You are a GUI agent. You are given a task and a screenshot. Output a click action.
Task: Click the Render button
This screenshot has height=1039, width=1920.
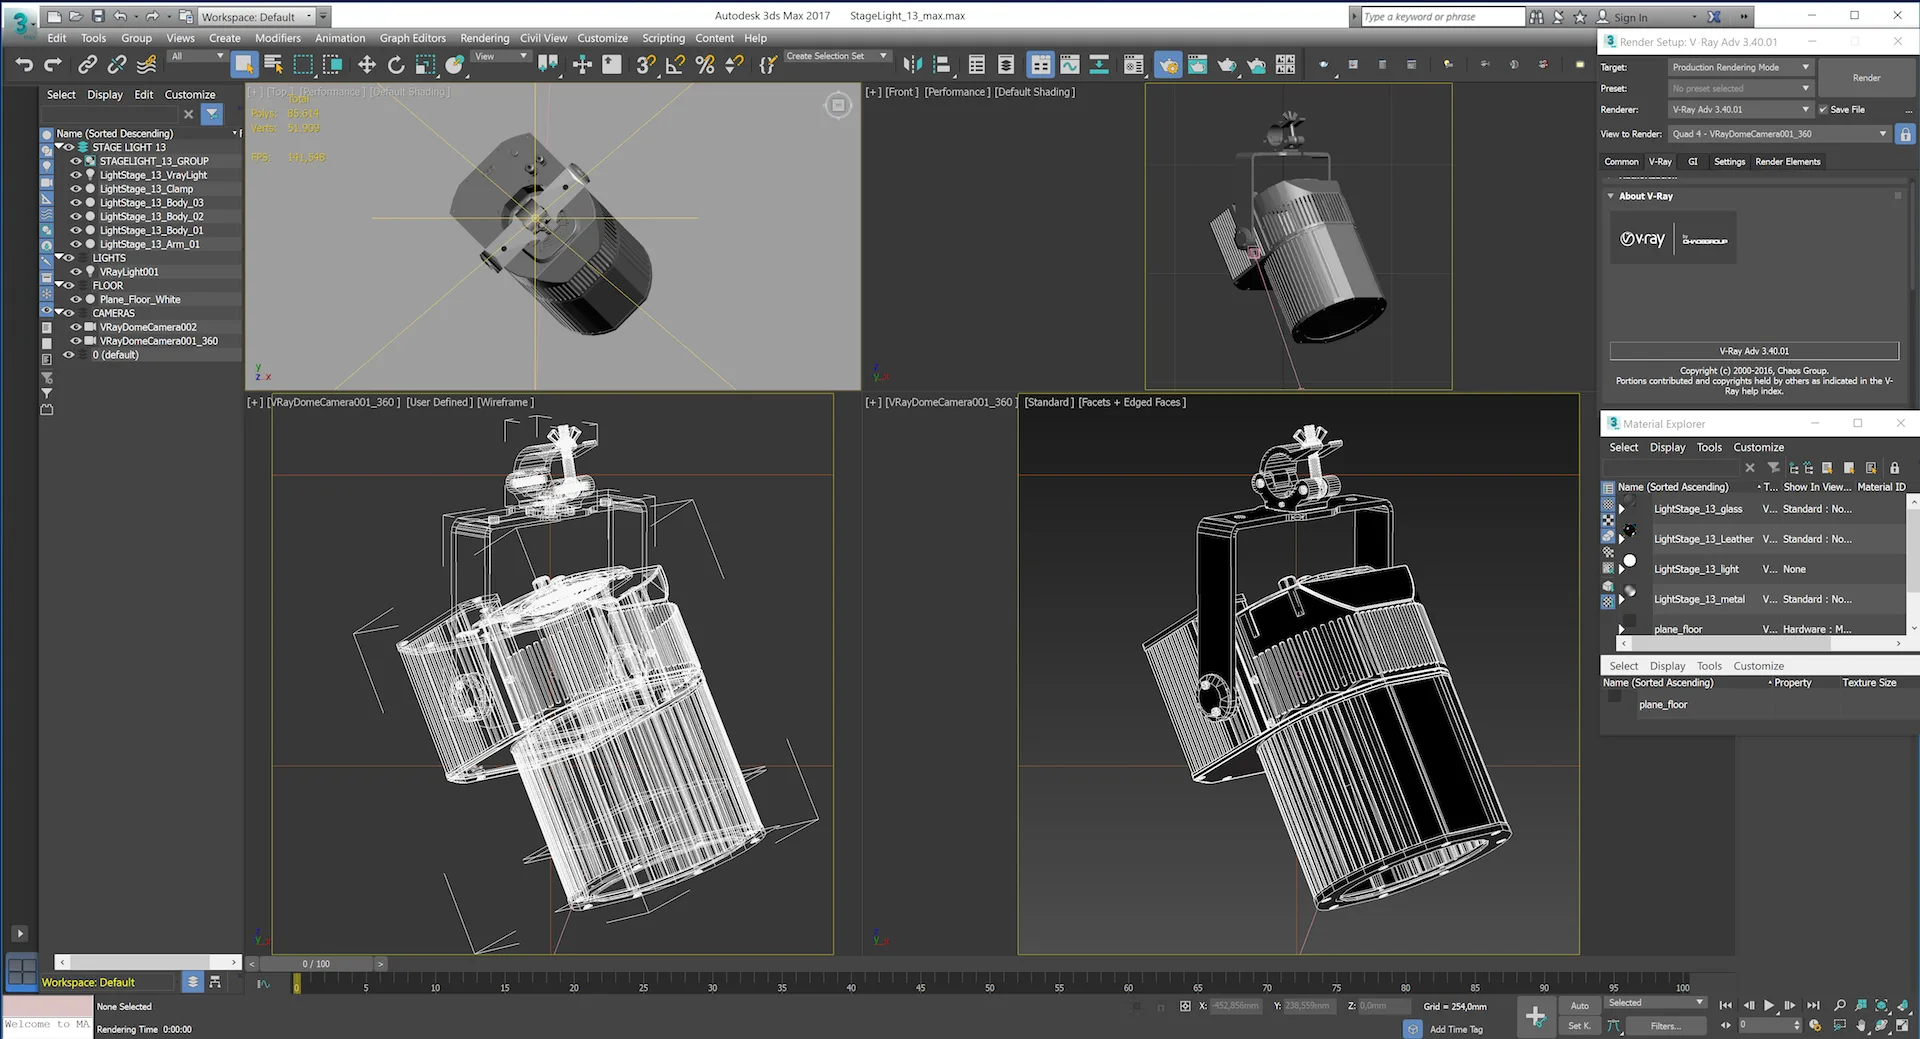pyautogui.click(x=1866, y=78)
